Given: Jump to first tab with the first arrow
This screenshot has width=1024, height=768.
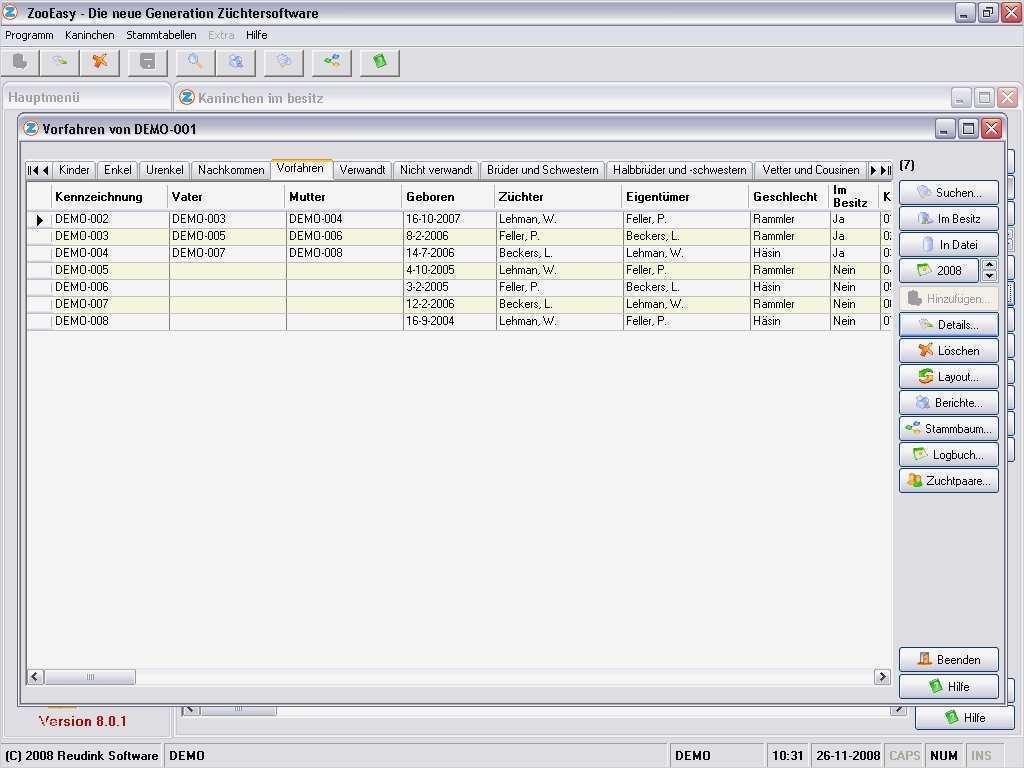Looking at the screenshot, I should pos(33,170).
